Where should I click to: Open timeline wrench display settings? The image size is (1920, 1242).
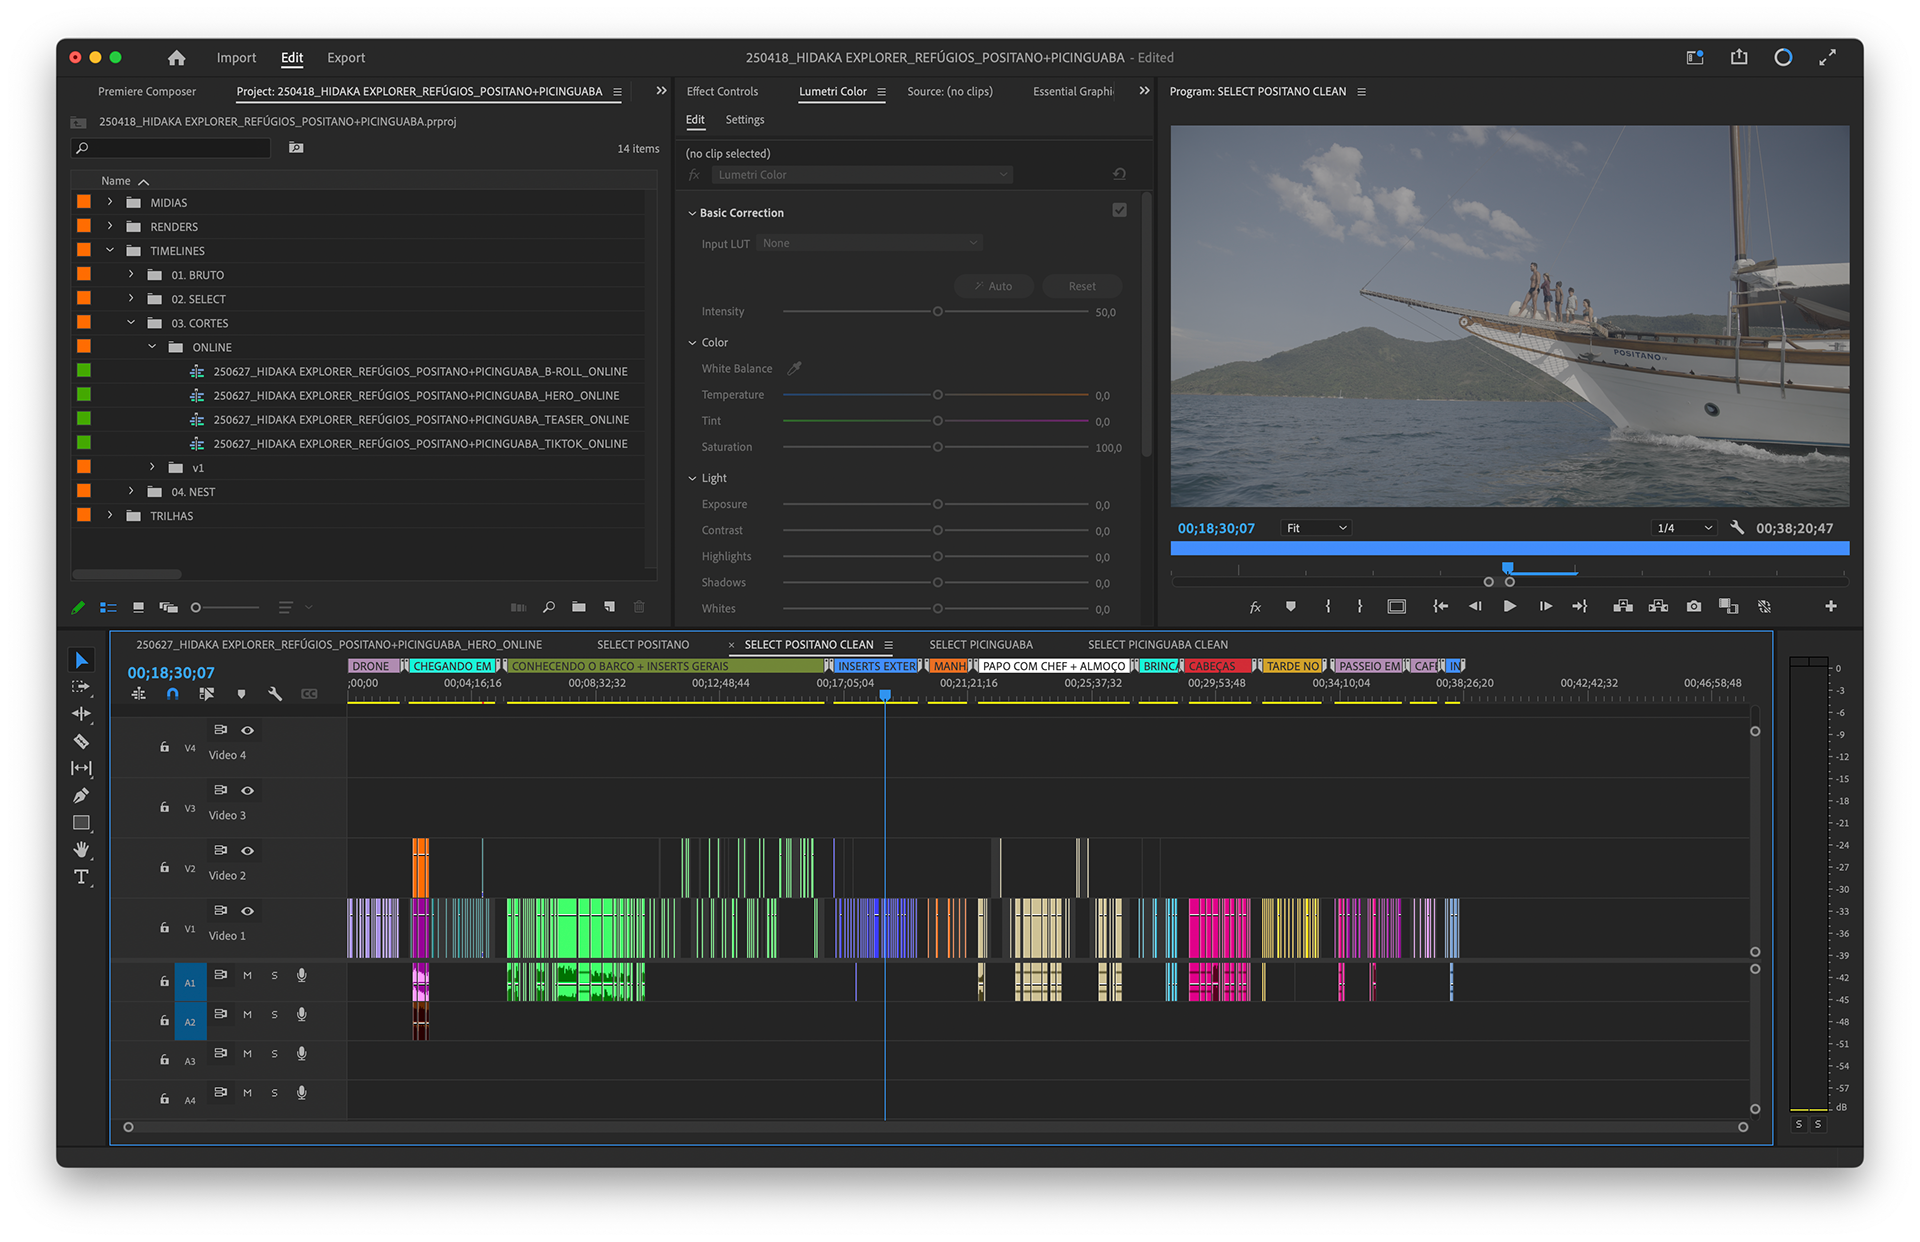(x=275, y=693)
